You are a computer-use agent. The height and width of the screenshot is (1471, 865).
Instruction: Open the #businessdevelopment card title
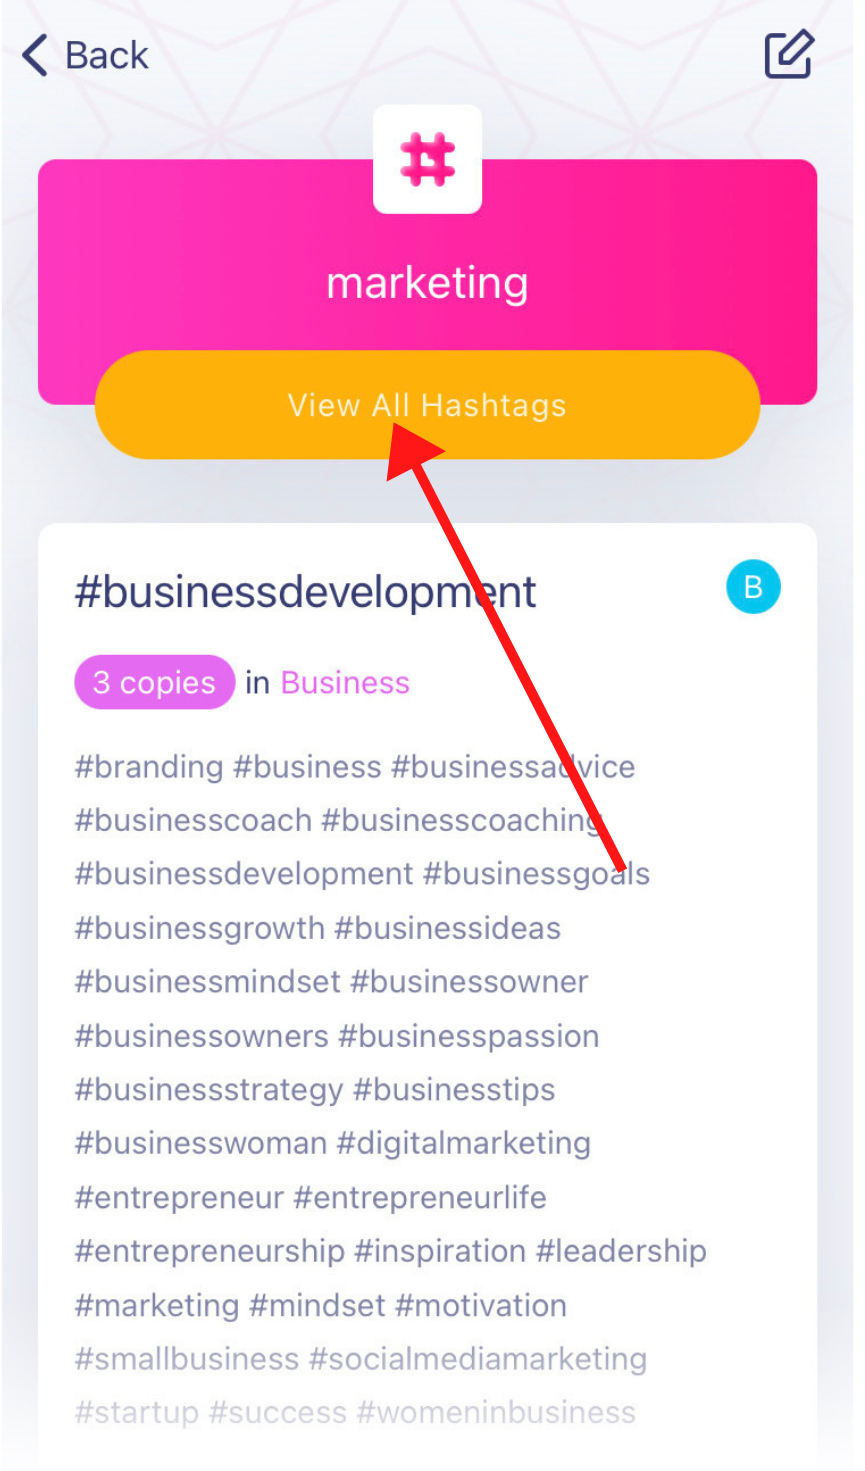point(305,592)
